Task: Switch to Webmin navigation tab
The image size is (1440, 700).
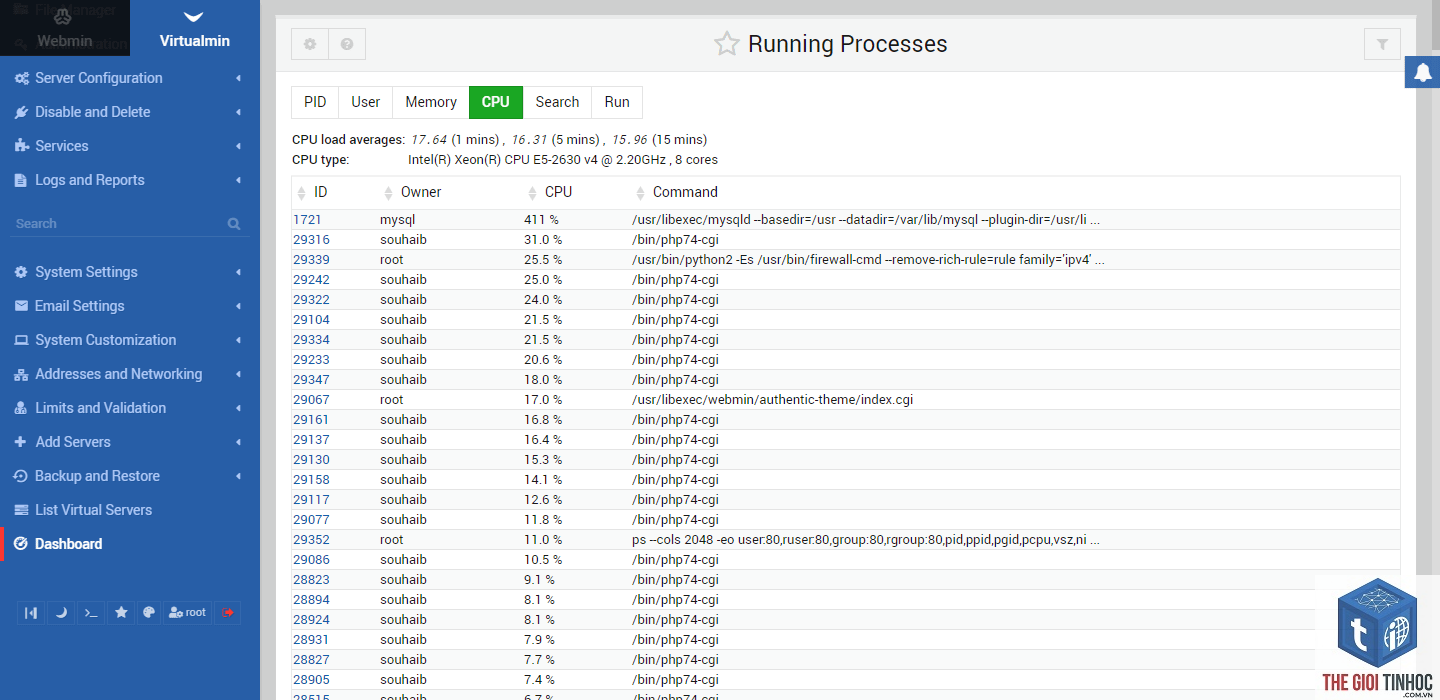Action: [x=64, y=28]
